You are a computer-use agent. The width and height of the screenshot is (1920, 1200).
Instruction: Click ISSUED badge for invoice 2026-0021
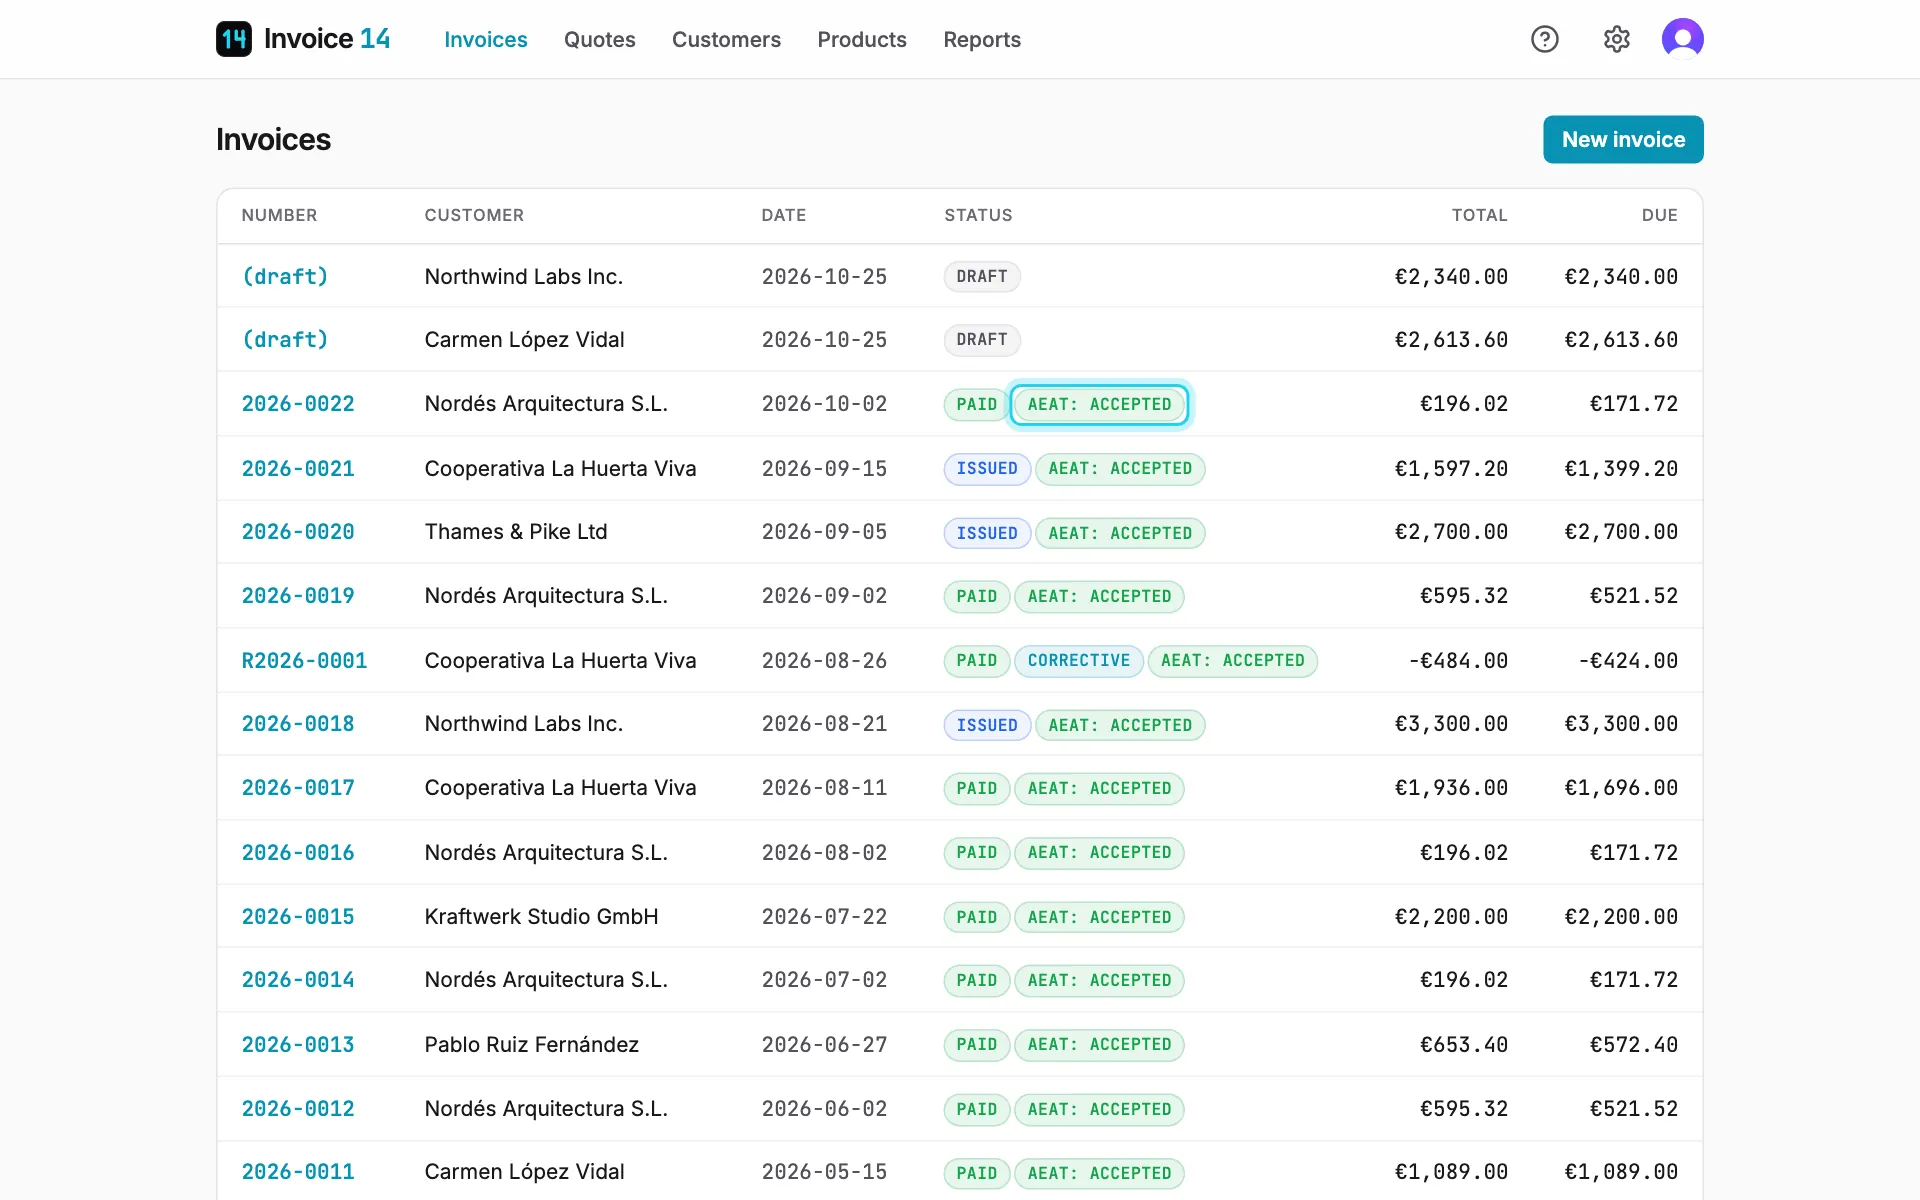tap(987, 469)
